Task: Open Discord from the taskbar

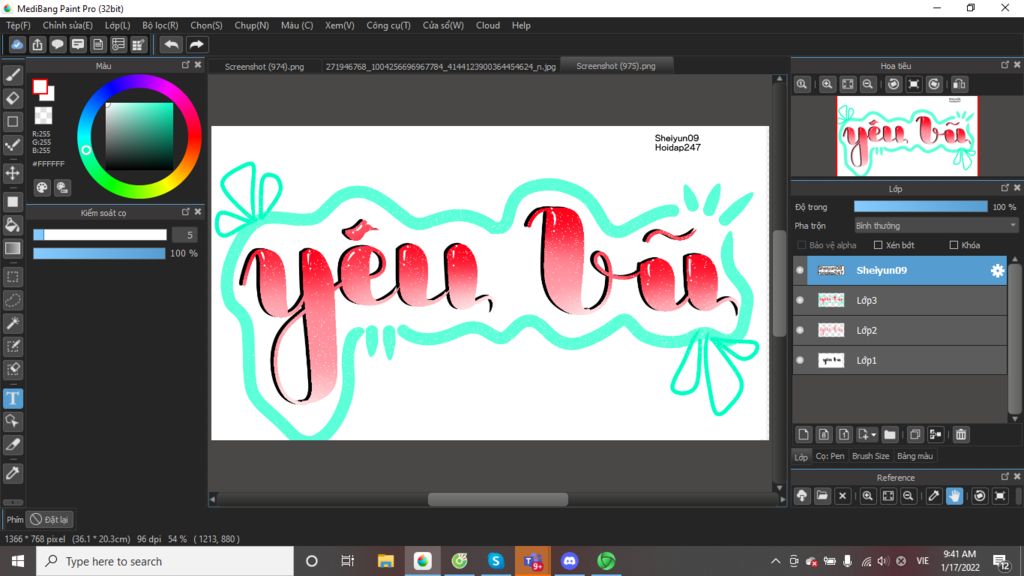Action: 569,561
